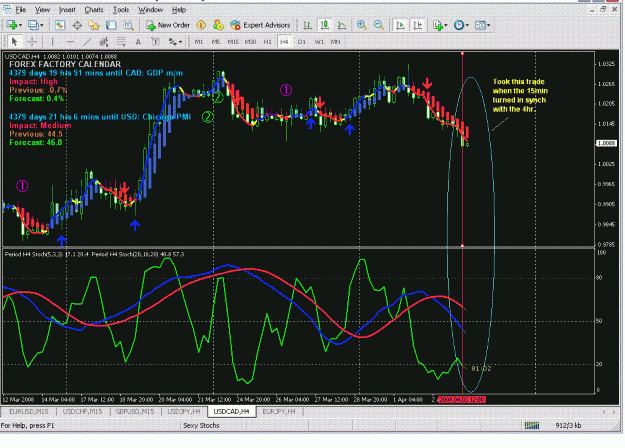Toggle the Terminal panel icon

pyautogui.click(x=111, y=26)
